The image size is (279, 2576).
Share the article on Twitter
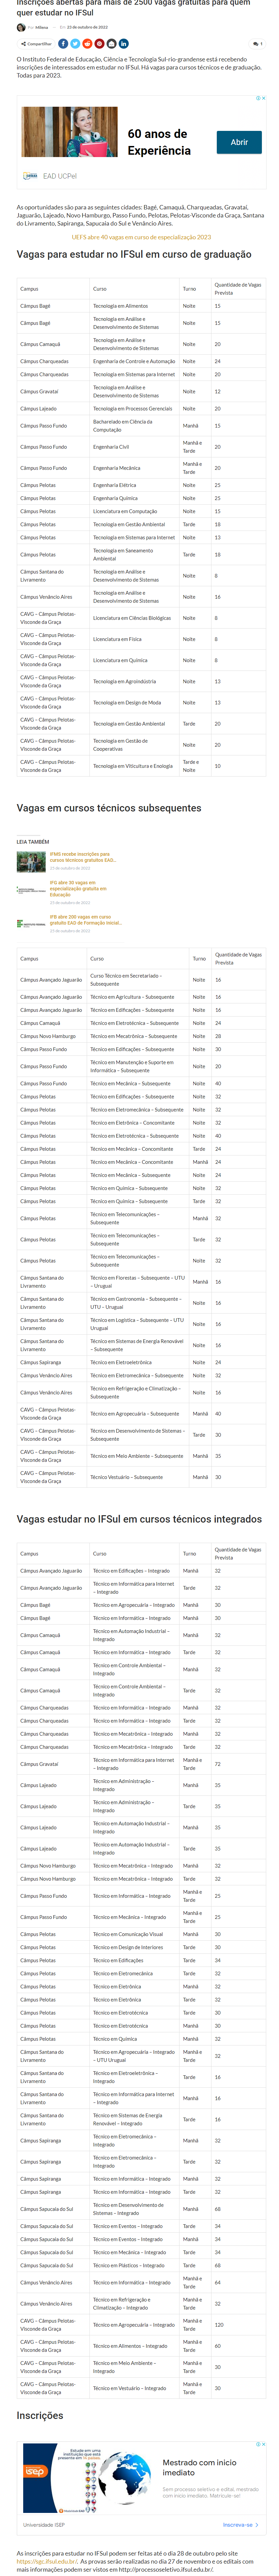coord(75,44)
